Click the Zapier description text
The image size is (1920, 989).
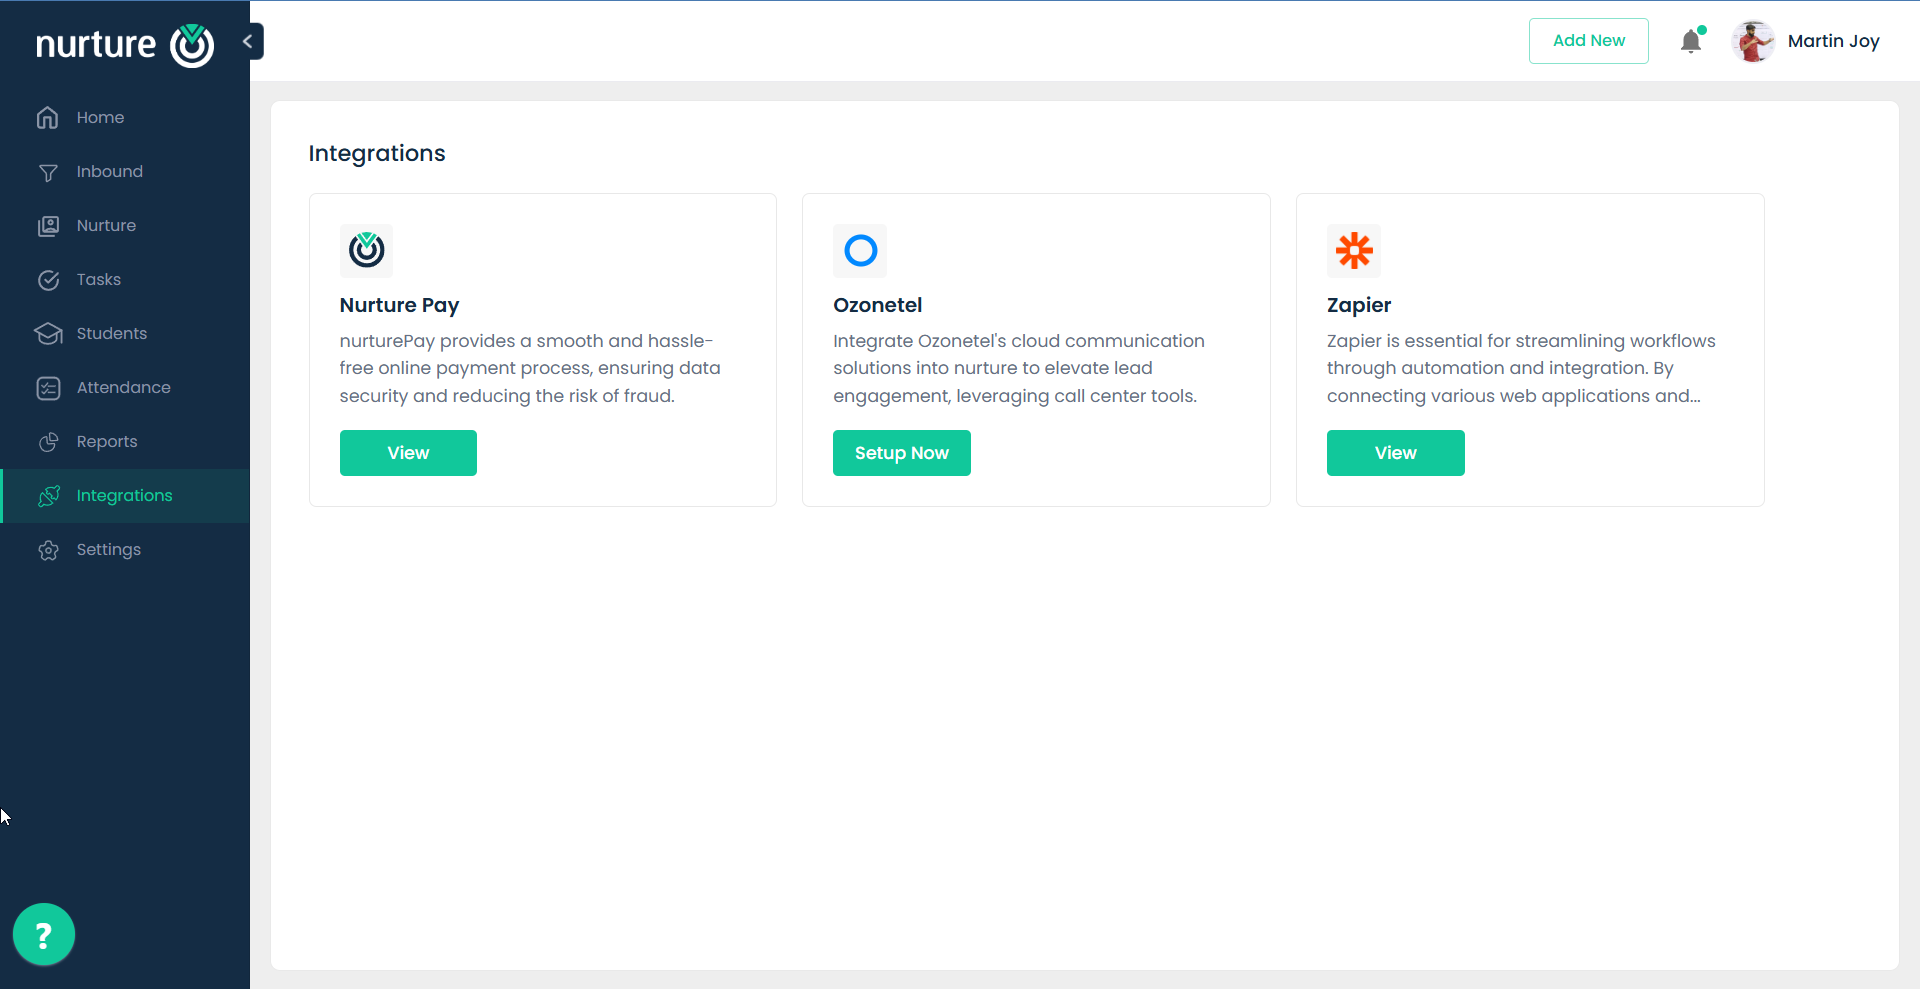point(1521,368)
